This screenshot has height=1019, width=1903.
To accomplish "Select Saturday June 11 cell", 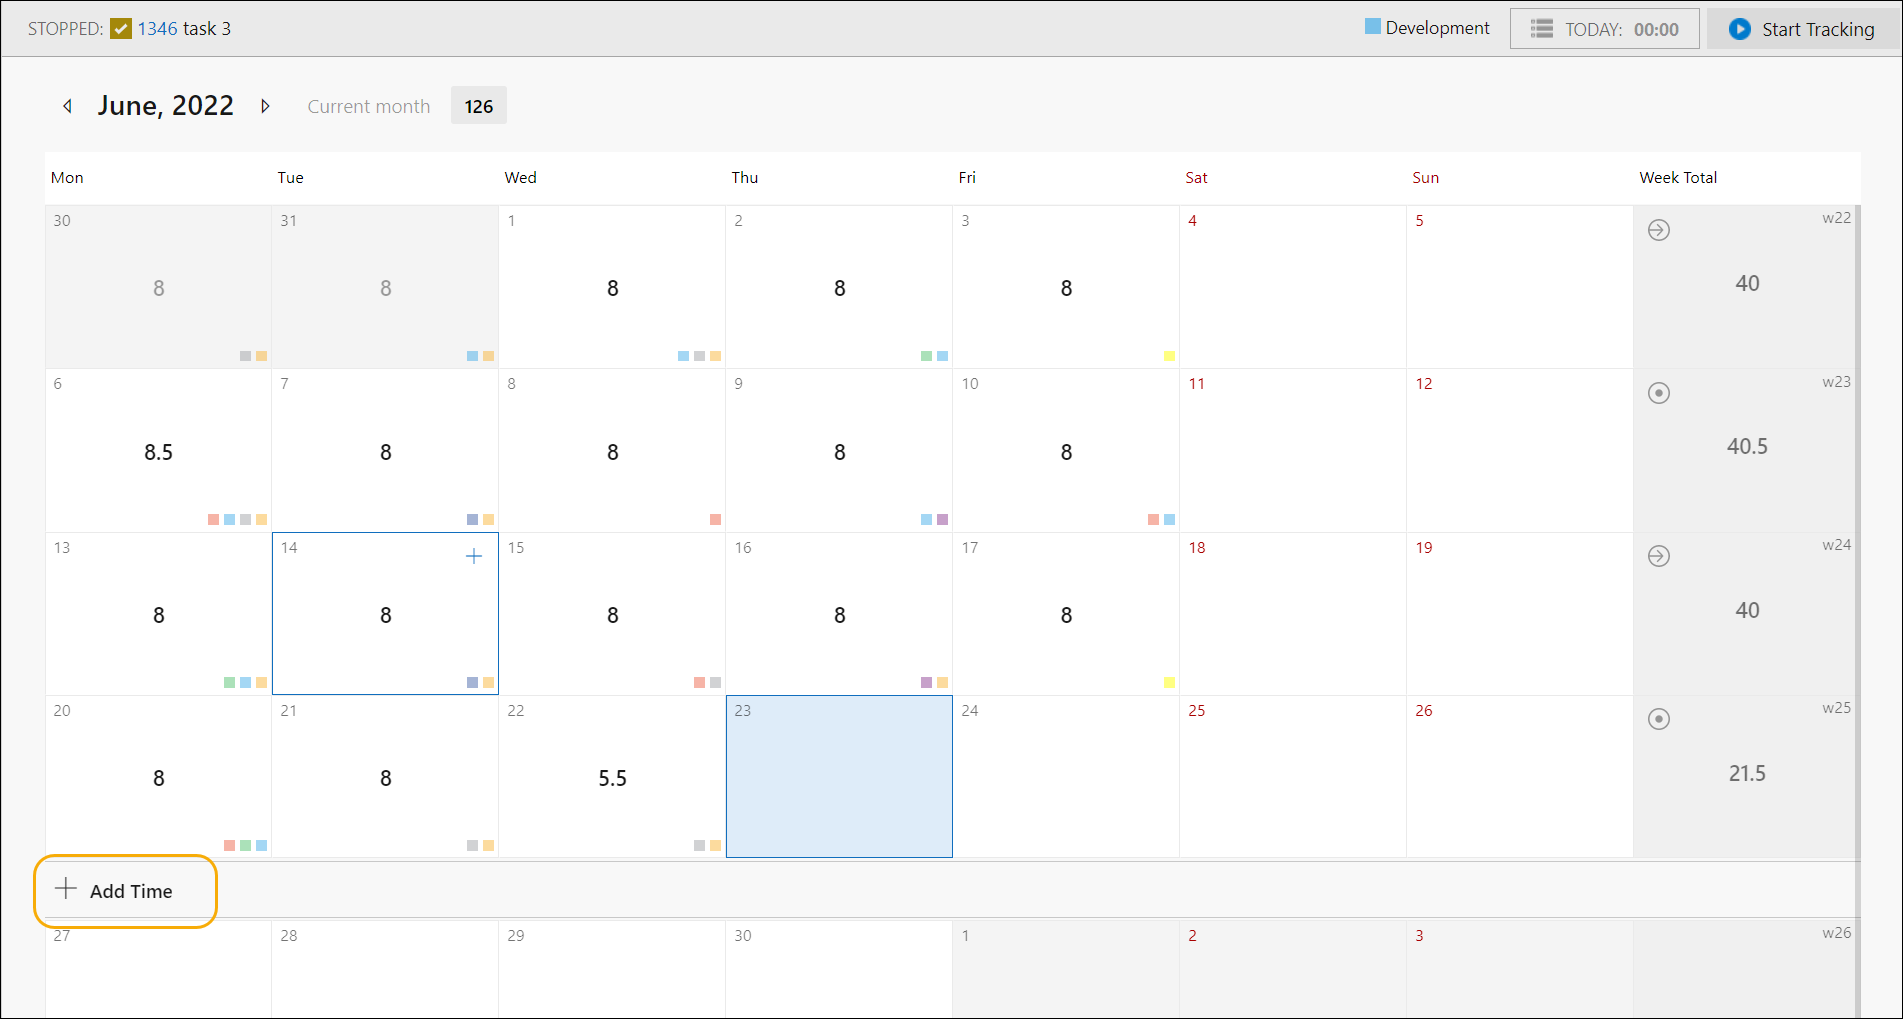I will click(x=1293, y=451).
